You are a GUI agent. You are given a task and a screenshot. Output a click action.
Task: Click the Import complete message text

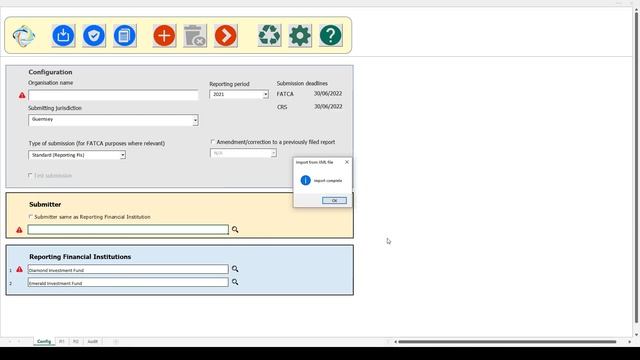(x=328, y=180)
